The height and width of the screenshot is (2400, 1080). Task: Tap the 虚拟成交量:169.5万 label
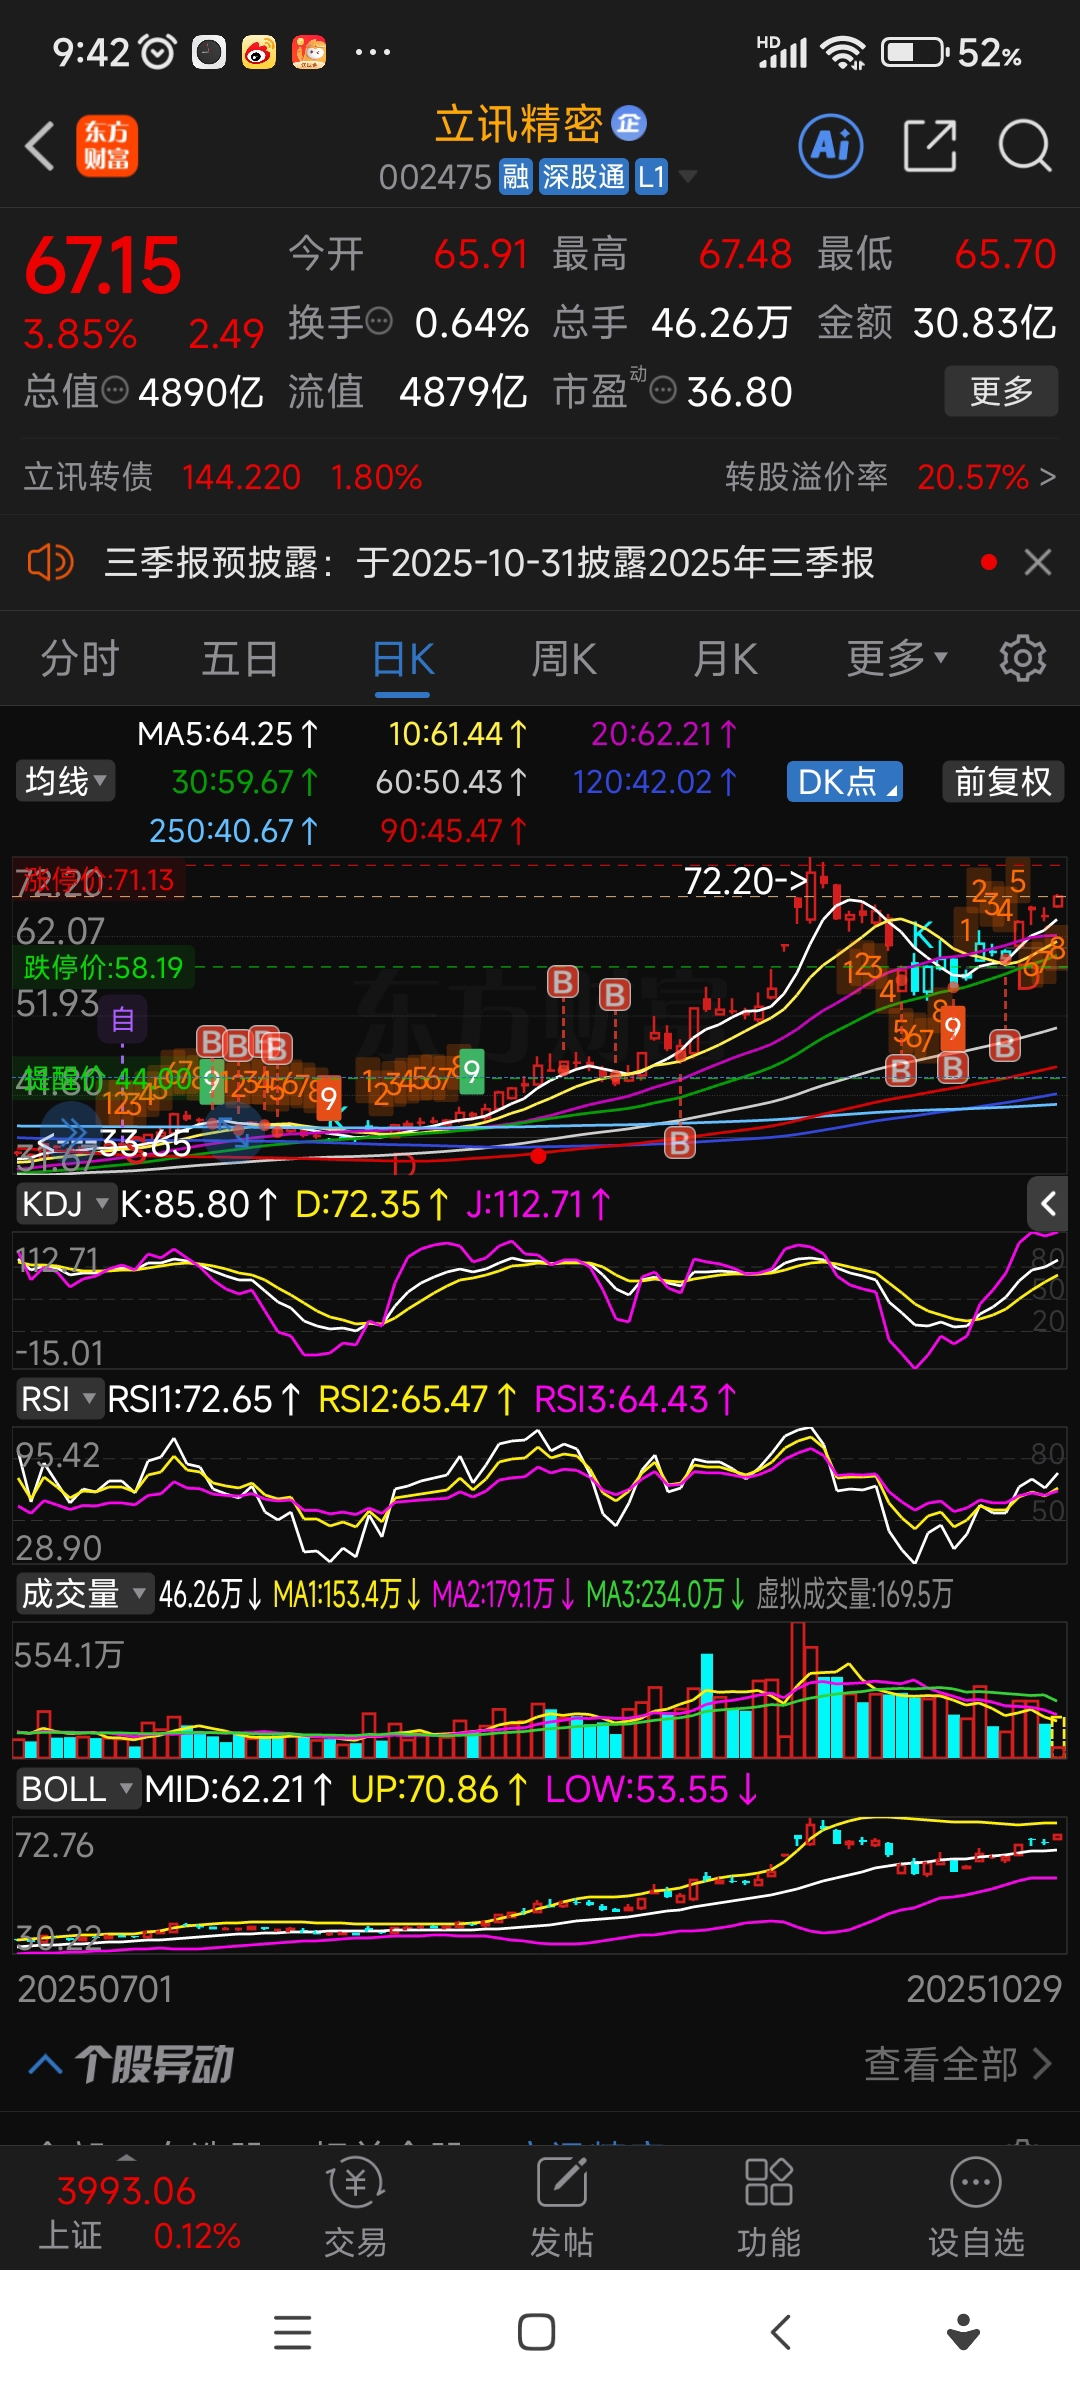tap(854, 1594)
